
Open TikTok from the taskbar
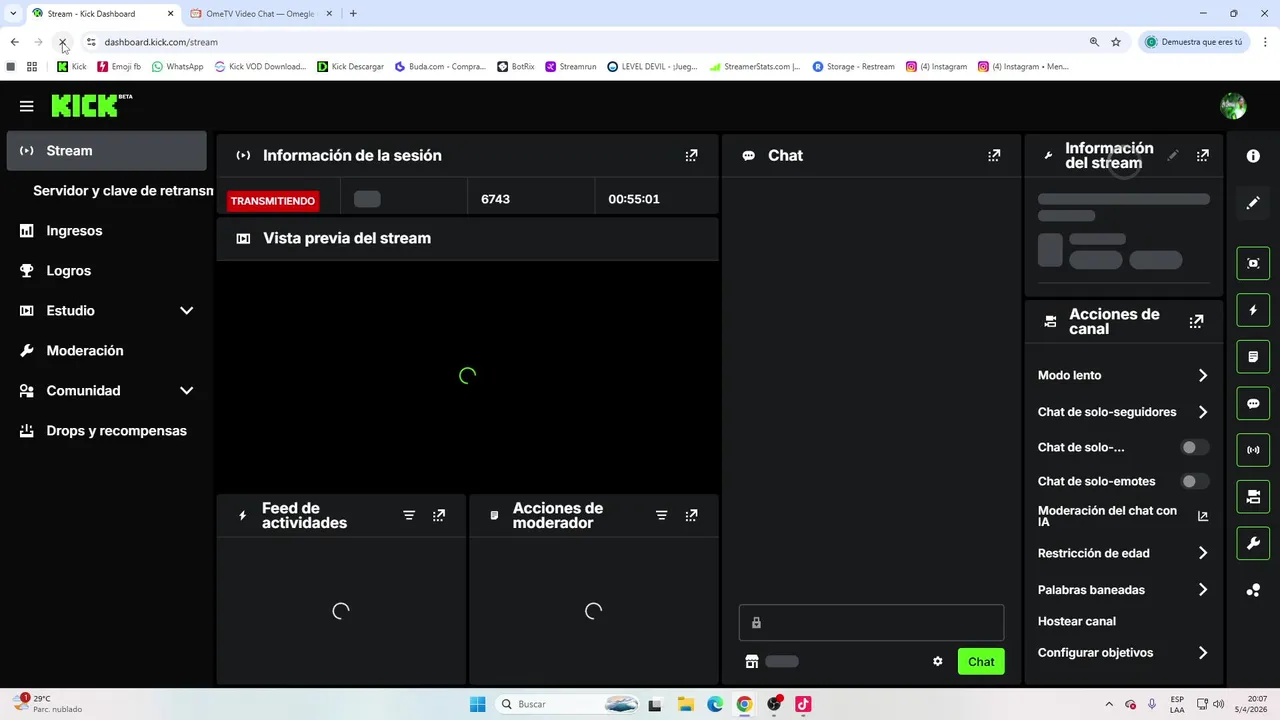pyautogui.click(x=803, y=704)
